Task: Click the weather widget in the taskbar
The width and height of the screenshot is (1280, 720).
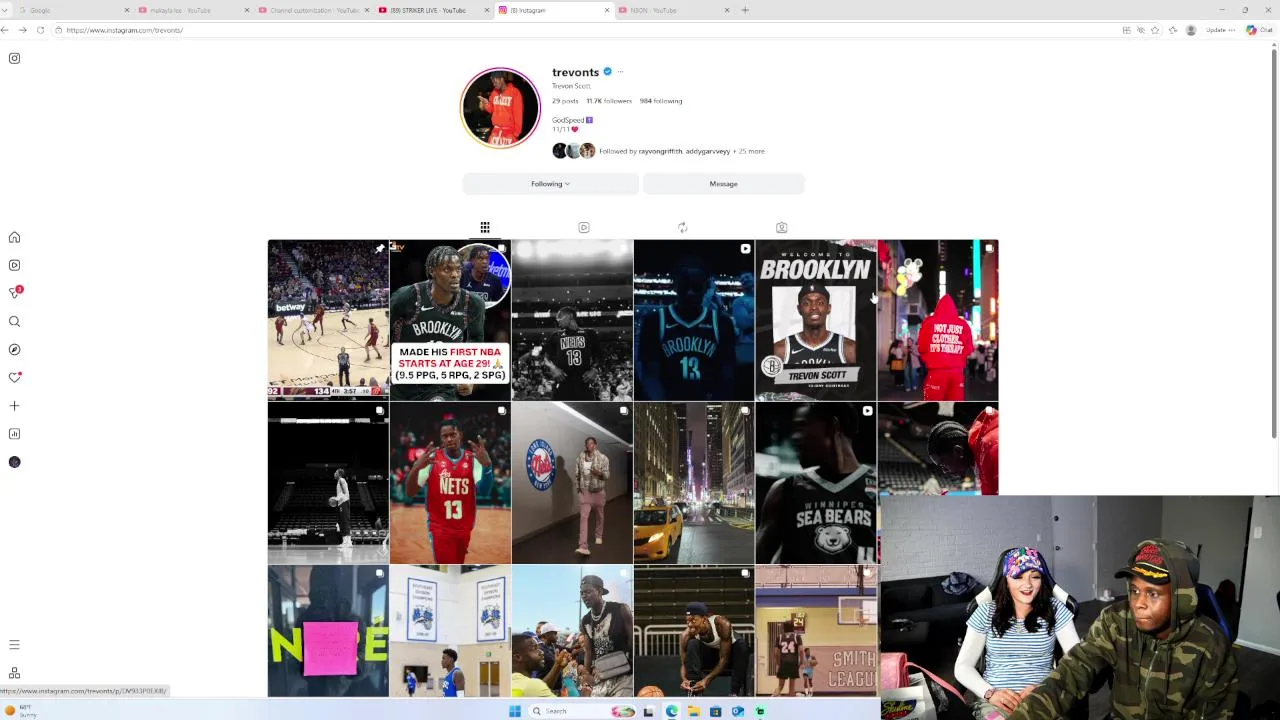Action: pyautogui.click(x=20, y=711)
